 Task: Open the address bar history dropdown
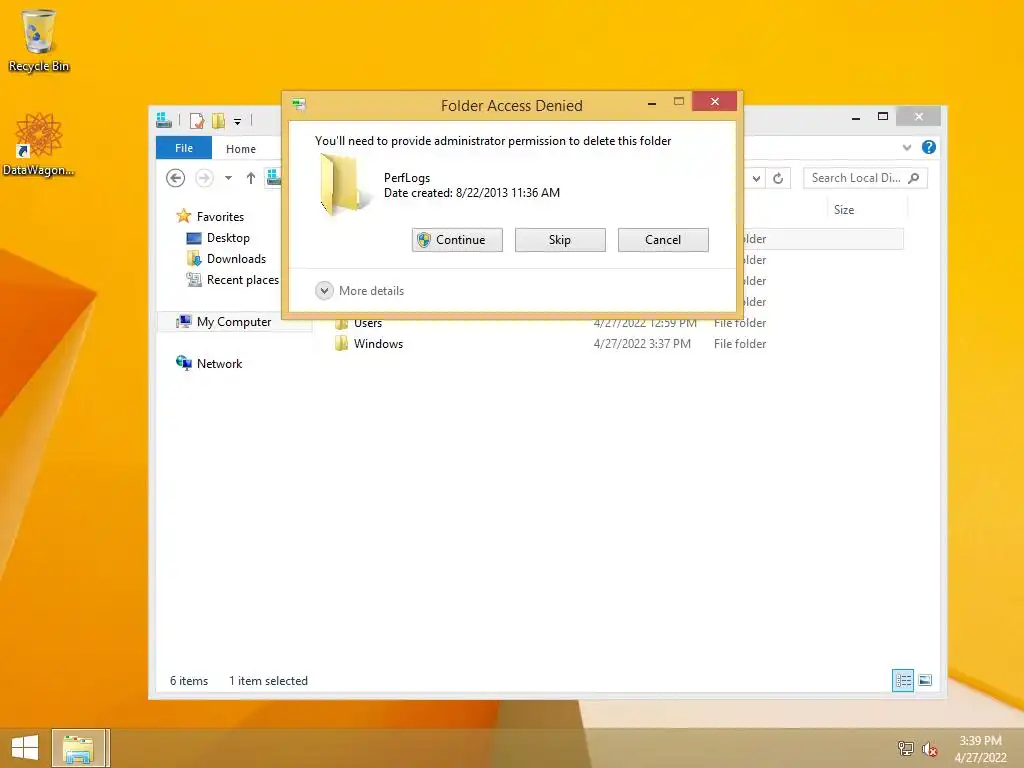point(756,178)
